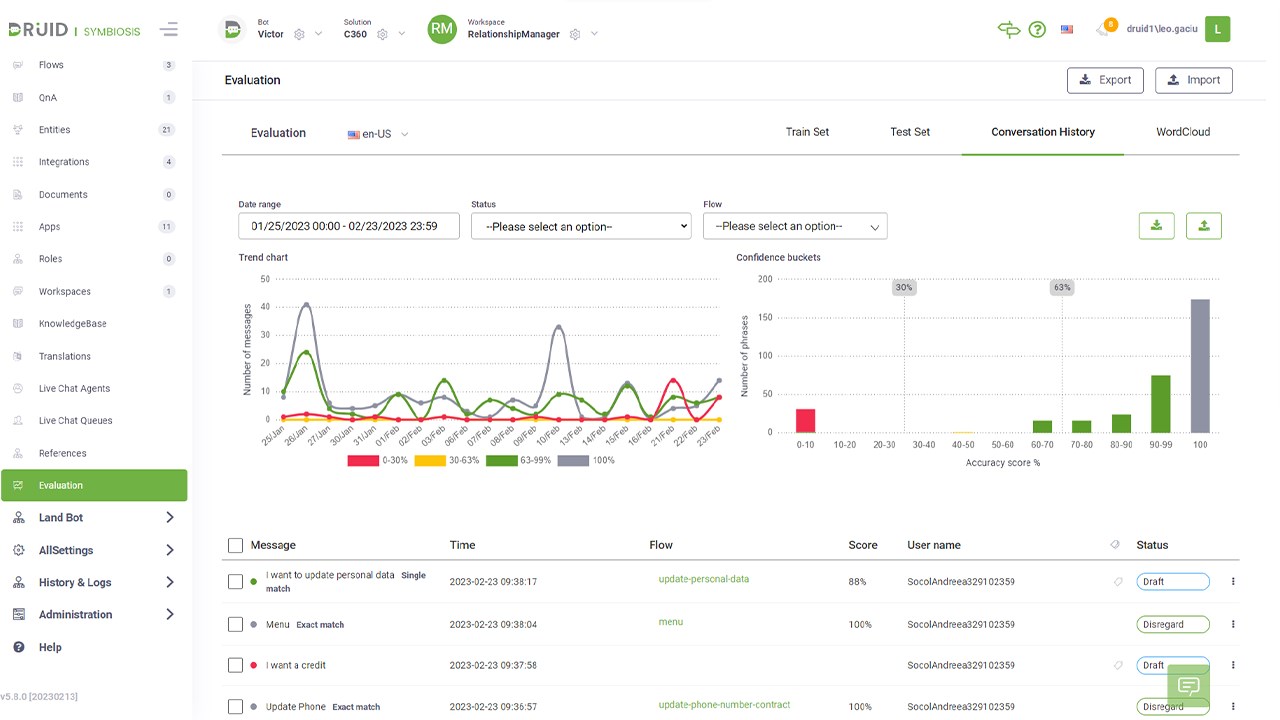Click the Export button

point(1105,80)
